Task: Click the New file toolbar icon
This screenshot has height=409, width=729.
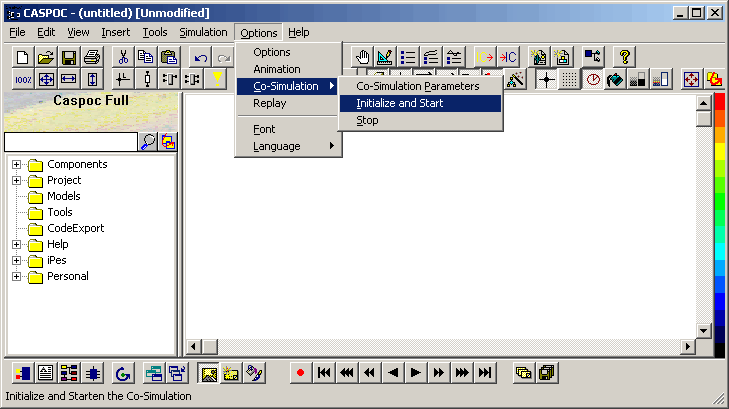Action: coord(23,57)
